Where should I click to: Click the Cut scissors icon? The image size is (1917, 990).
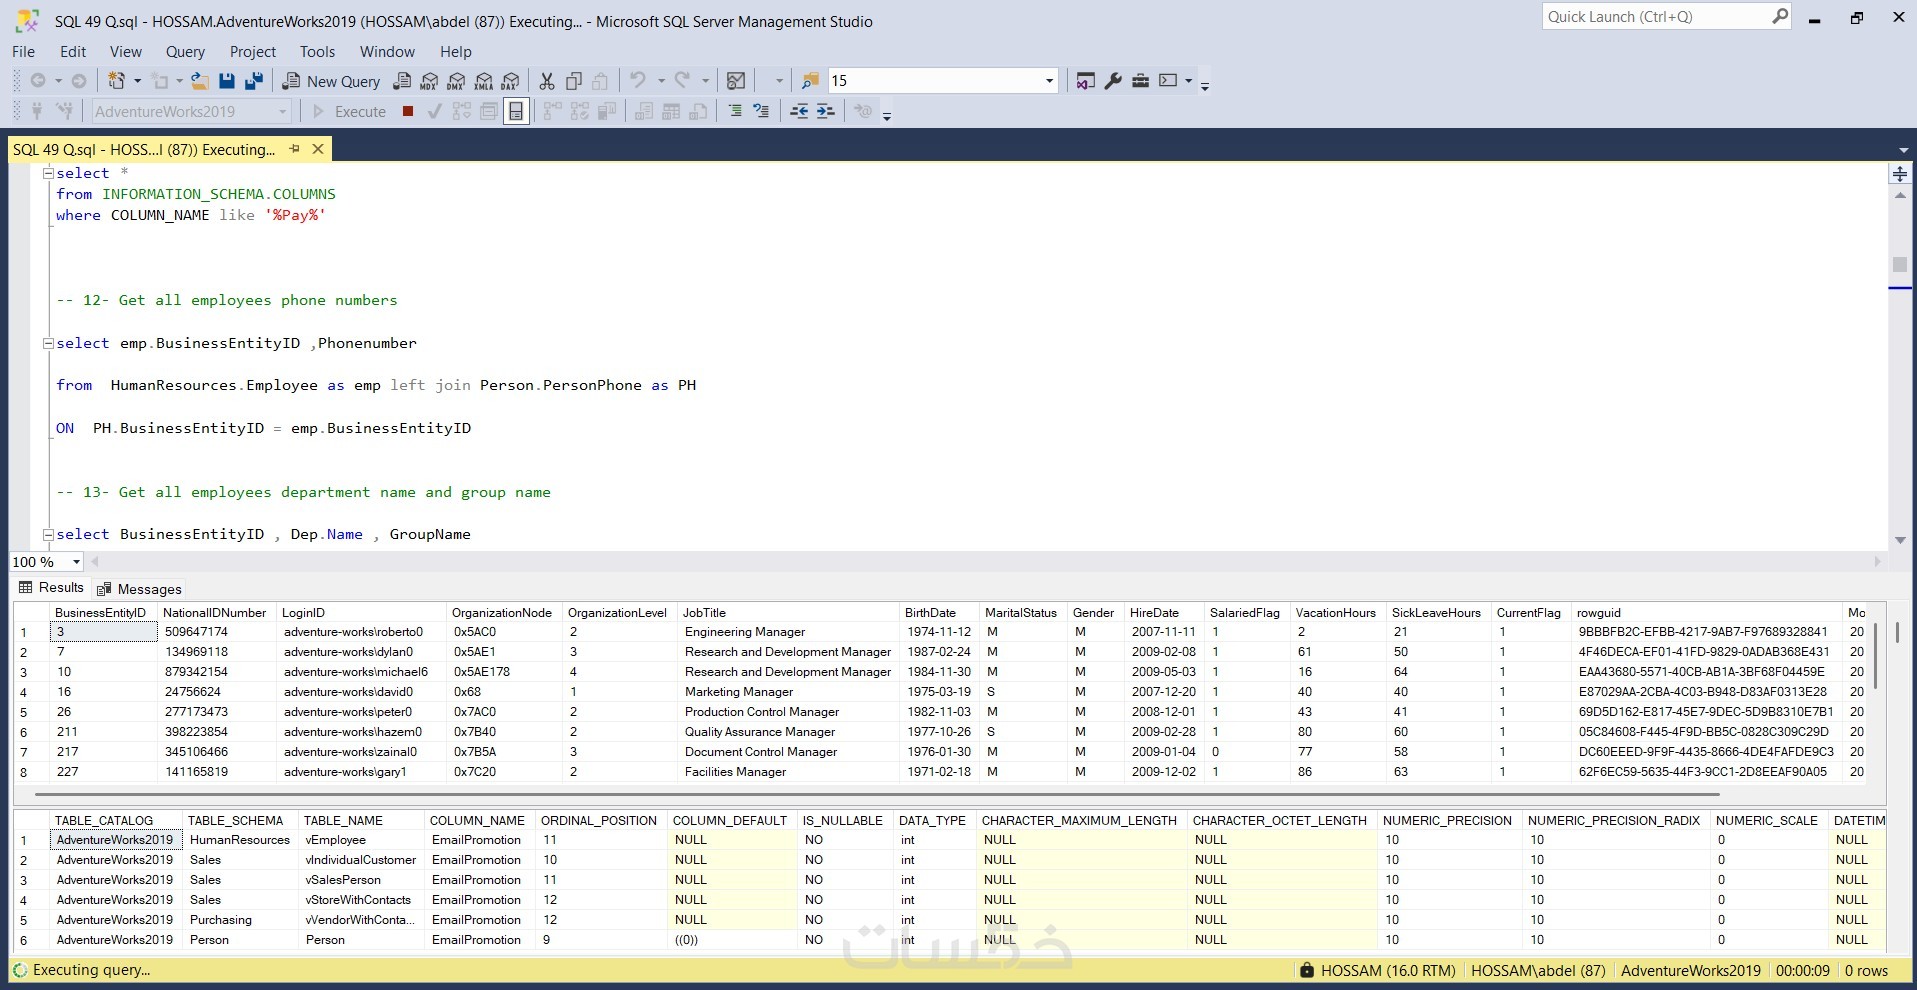pyautogui.click(x=547, y=81)
